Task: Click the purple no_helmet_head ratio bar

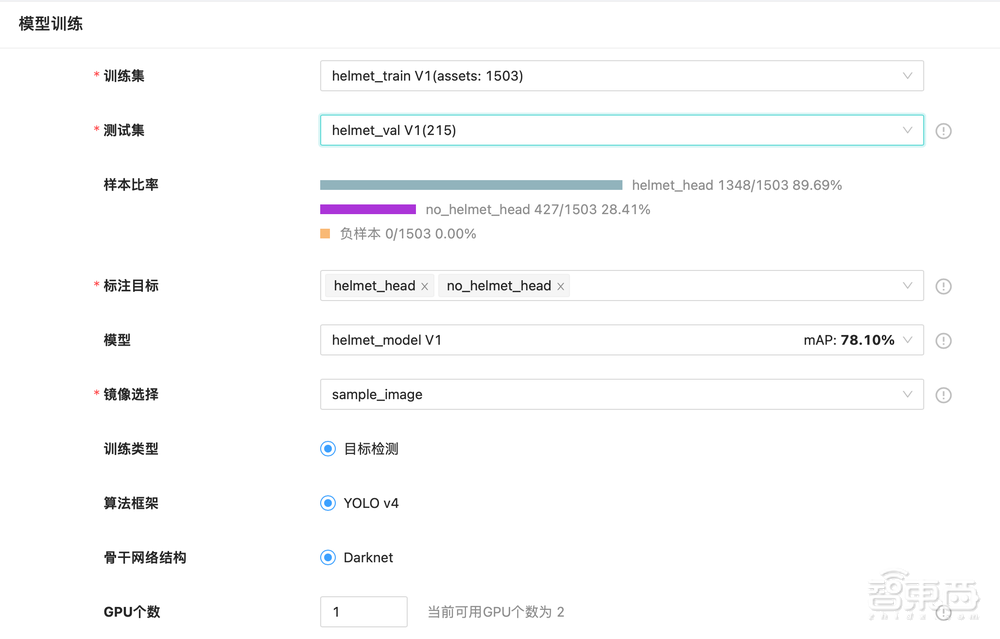Action: pyautogui.click(x=367, y=209)
